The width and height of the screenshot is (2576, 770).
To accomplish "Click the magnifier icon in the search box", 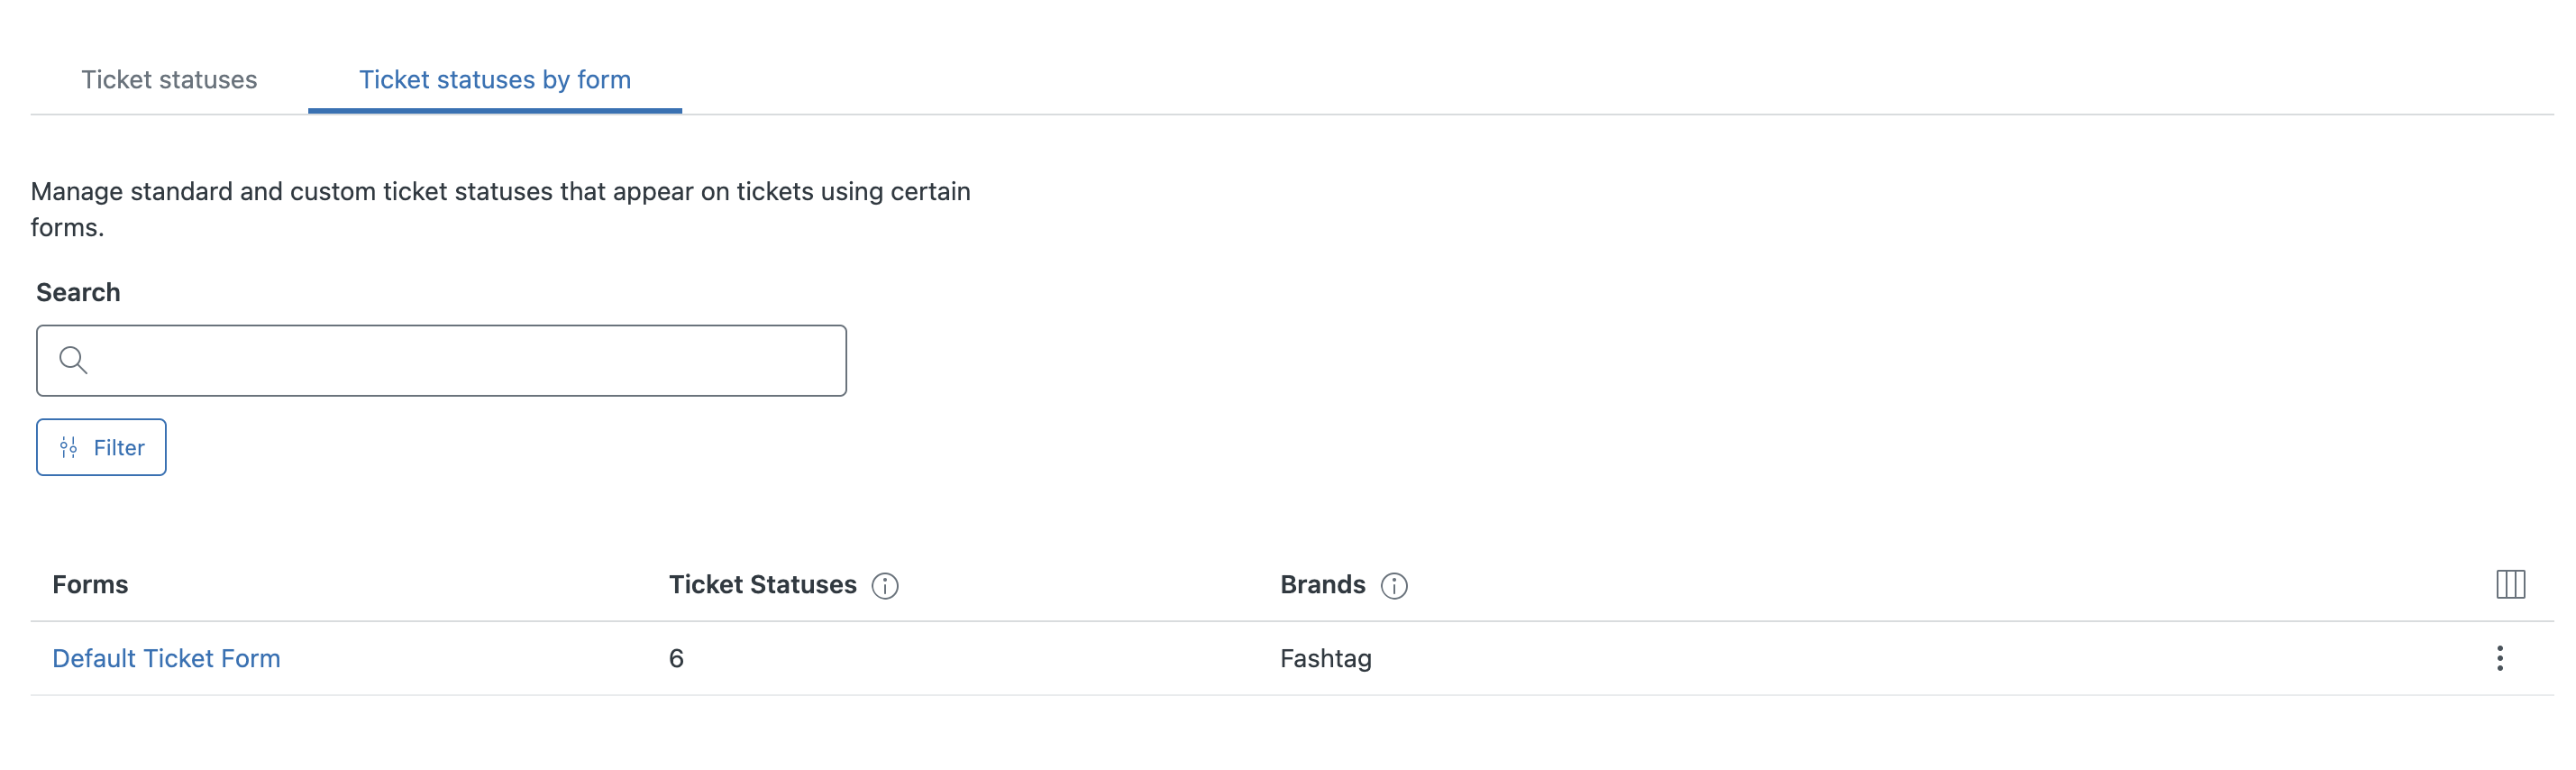I will click(73, 360).
